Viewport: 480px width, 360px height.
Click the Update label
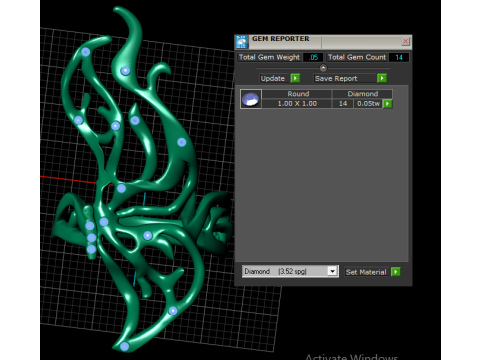click(x=273, y=78)
